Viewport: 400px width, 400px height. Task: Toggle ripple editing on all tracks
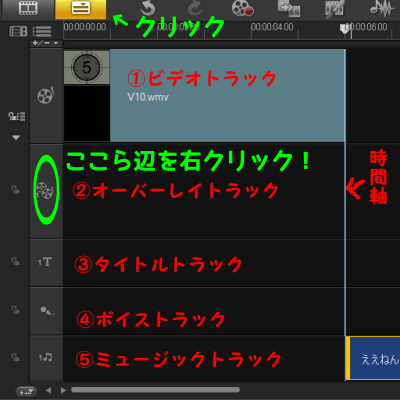tap(16, 116)
